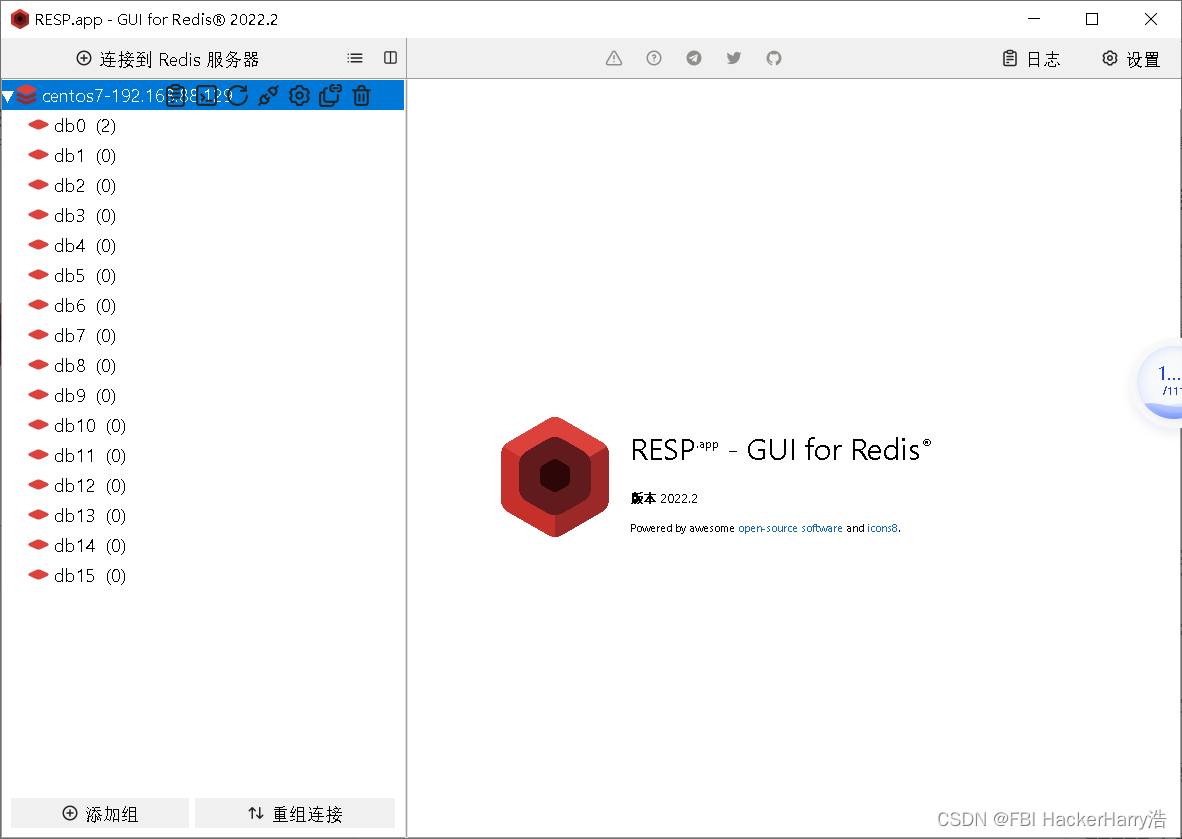1182x839 pixels.
Task: Delete the centos7 connection via trash icon
Action: [361, 95]
